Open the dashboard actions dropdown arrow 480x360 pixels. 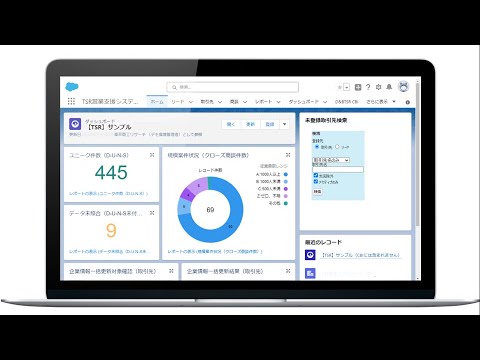[284, 124]
